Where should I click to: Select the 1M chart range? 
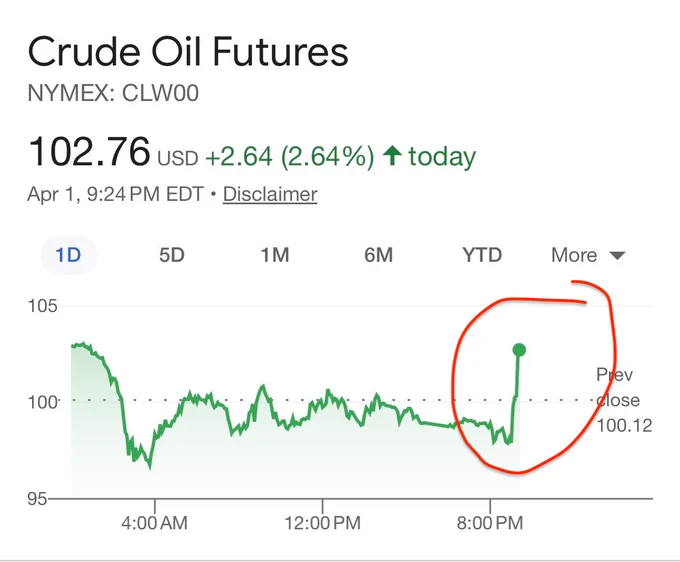coord(275,255)
